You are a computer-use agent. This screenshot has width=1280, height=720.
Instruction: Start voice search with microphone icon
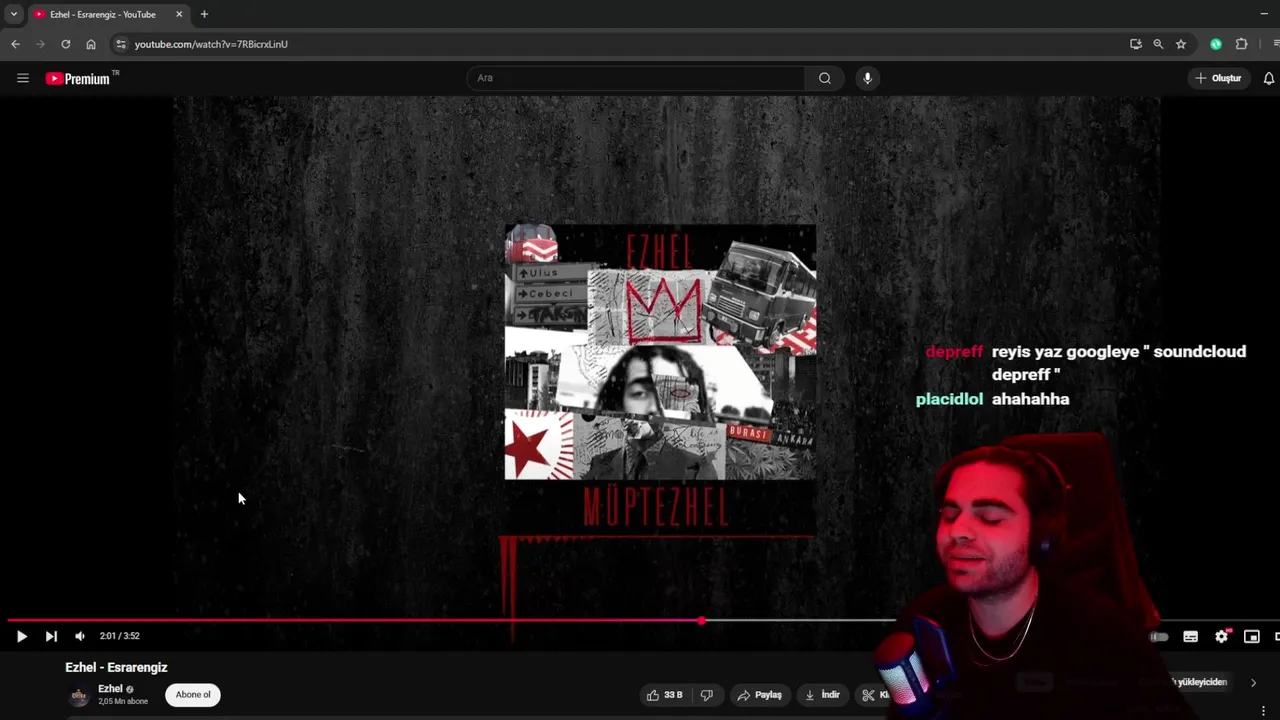point(867,78)
